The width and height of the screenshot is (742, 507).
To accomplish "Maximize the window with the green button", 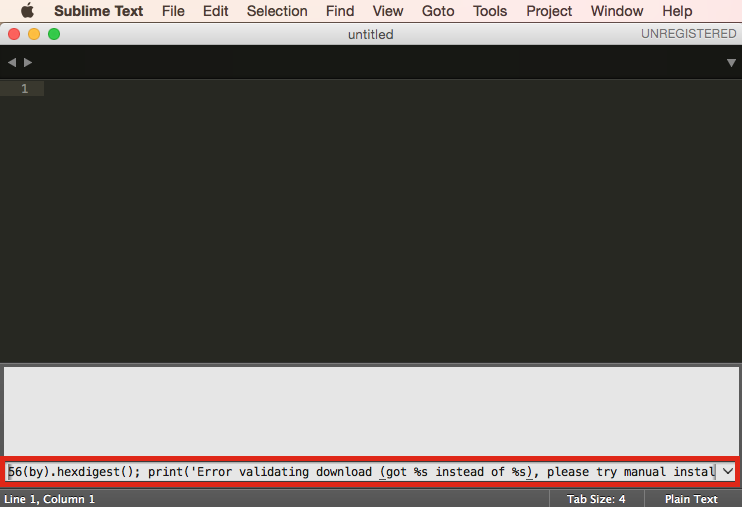I will click(x=54, y=34).
